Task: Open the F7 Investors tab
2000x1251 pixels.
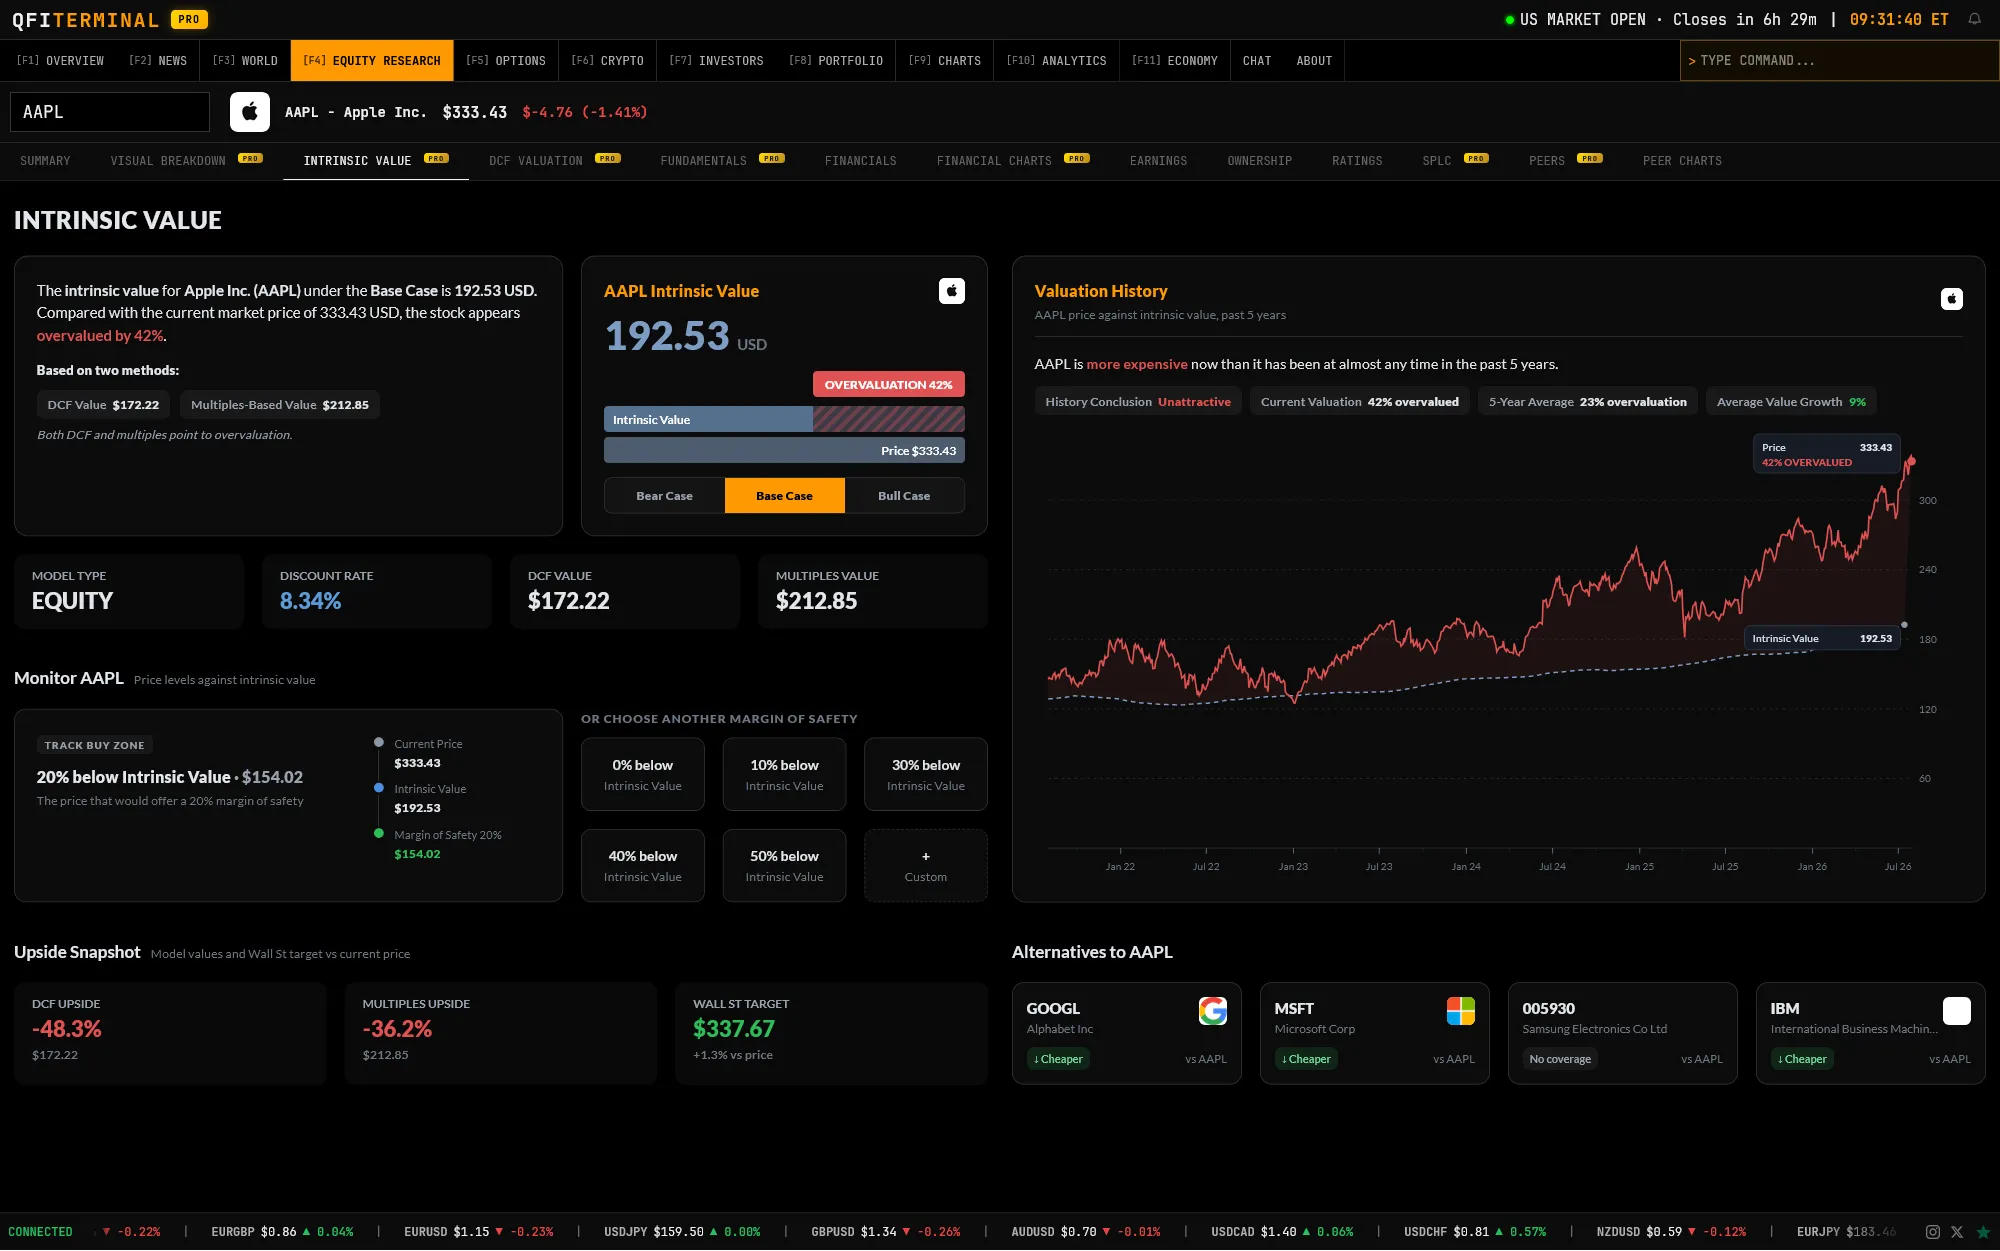Action: click(716, 61)
